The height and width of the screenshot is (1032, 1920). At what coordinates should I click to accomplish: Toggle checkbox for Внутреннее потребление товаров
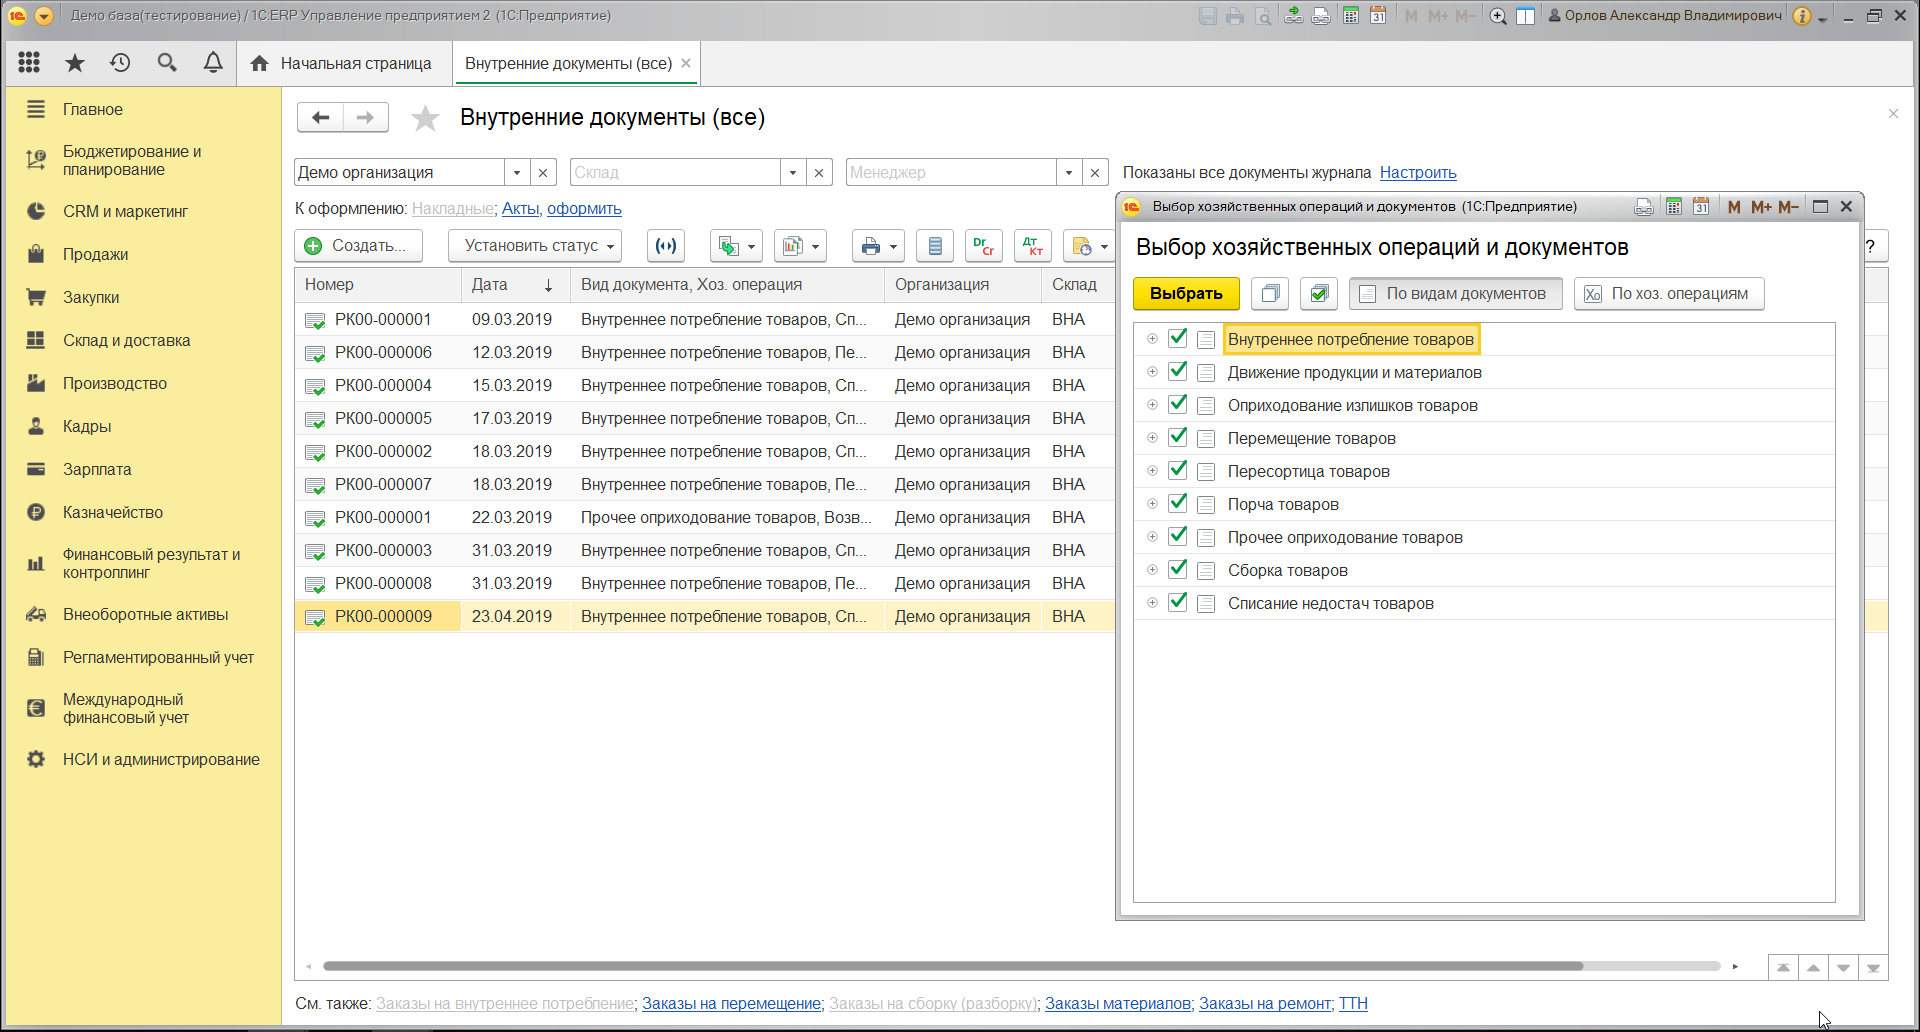[1178, 338]
